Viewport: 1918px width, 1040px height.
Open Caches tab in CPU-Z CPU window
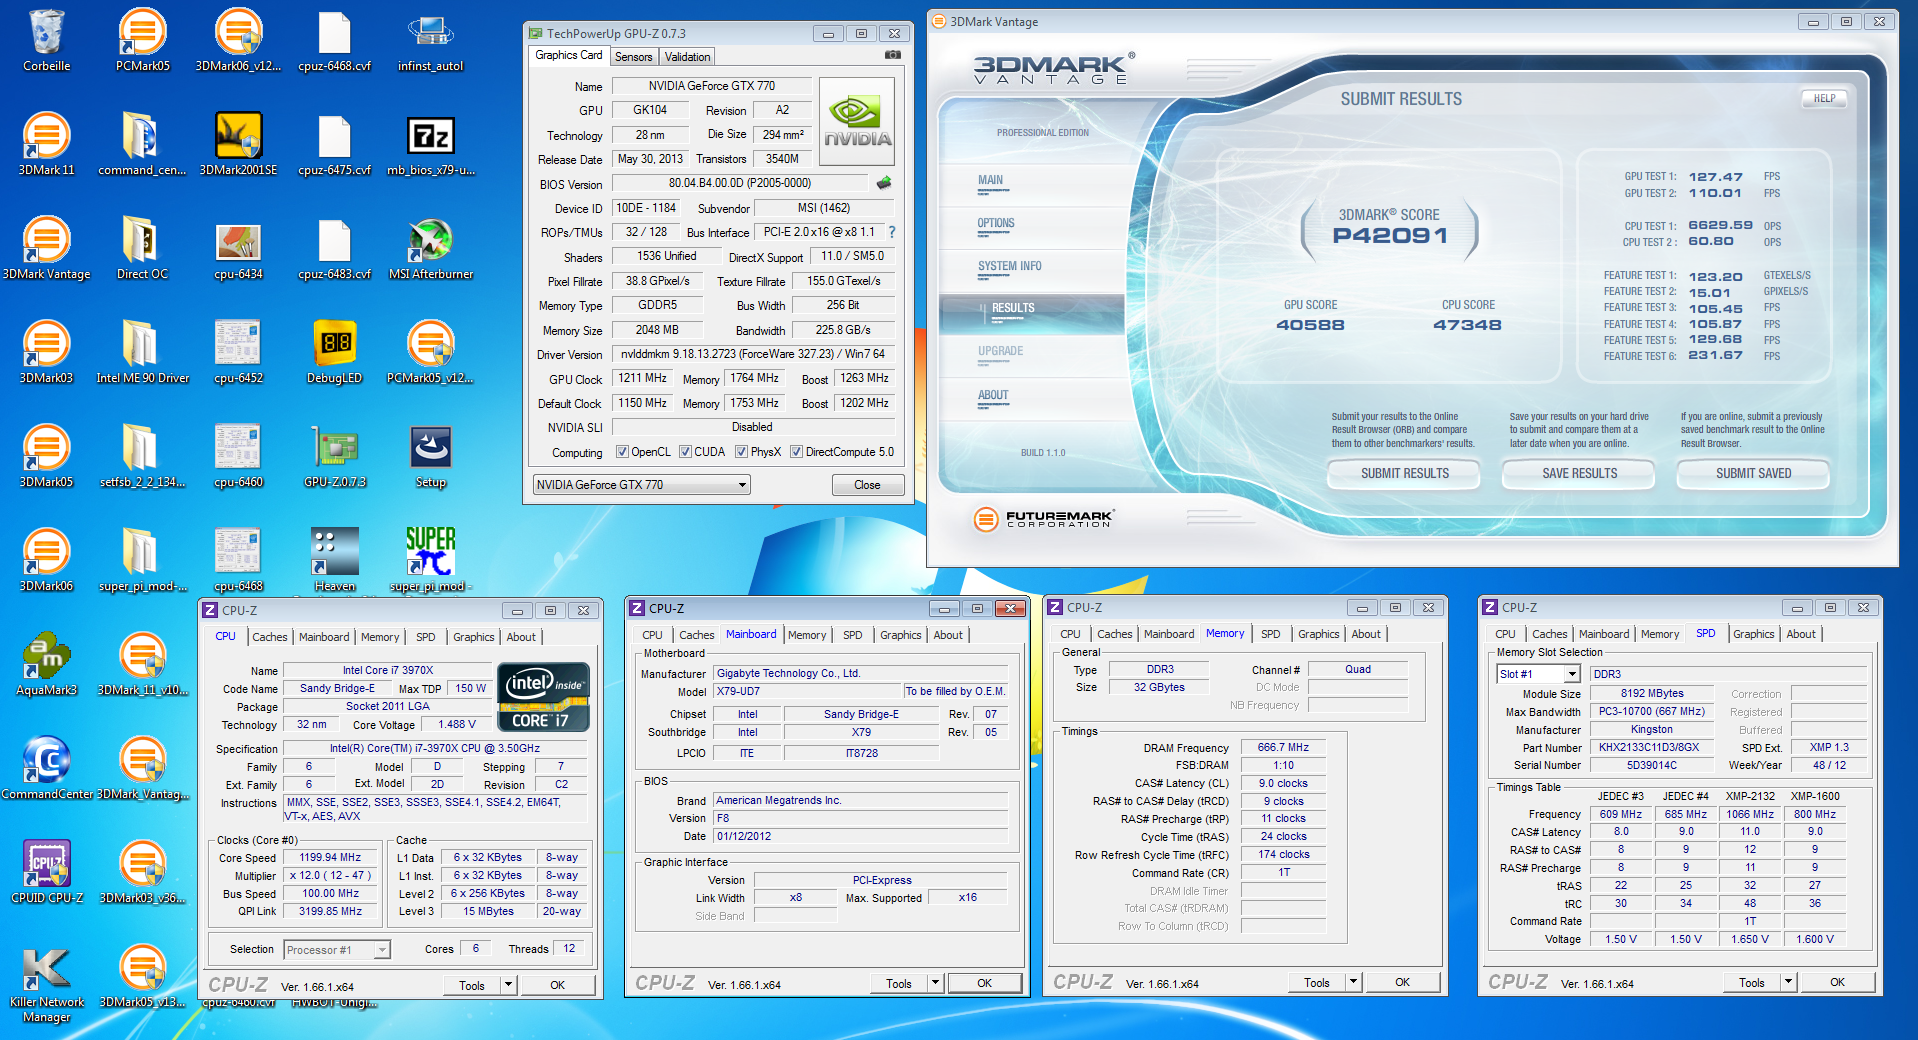[x=270, y=637]
